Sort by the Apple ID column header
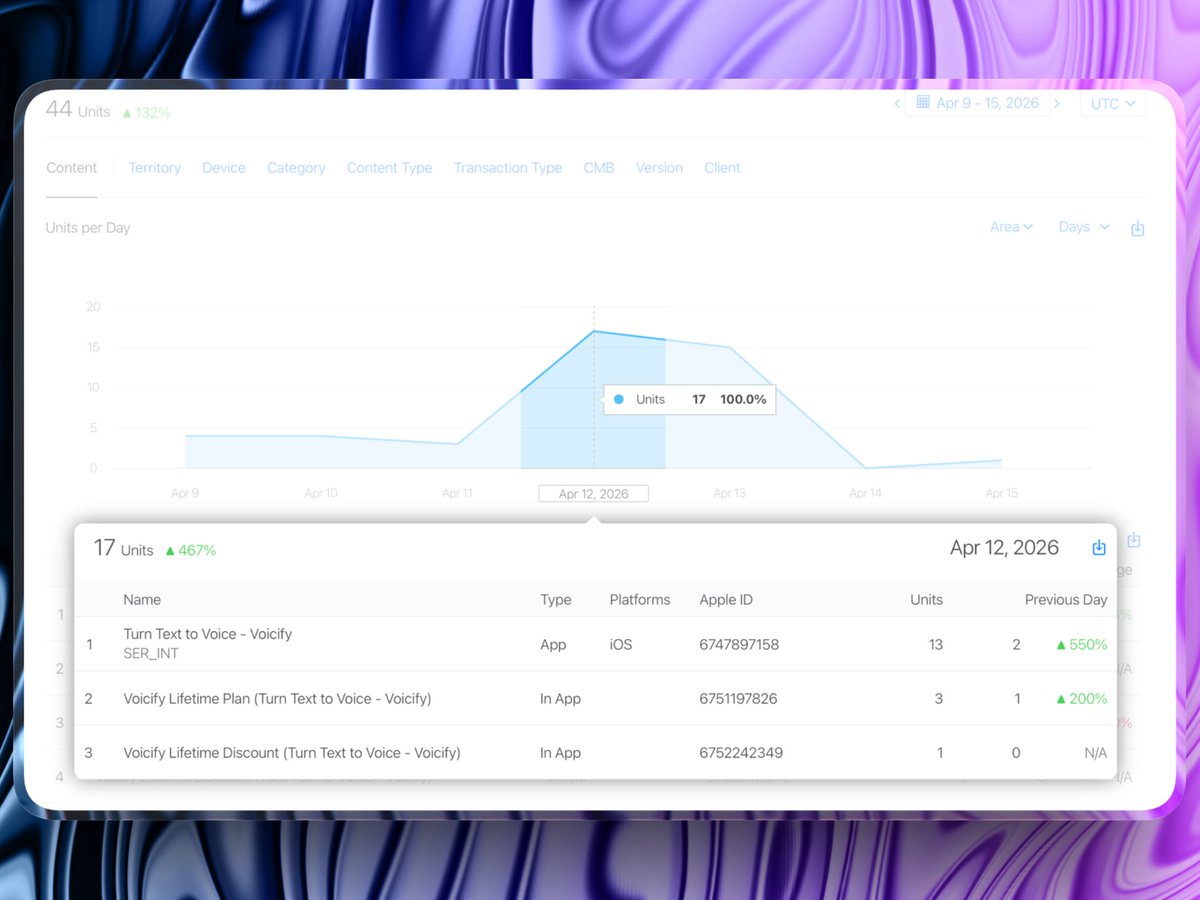The image size is (1200, 900). [x=726, y=600]
